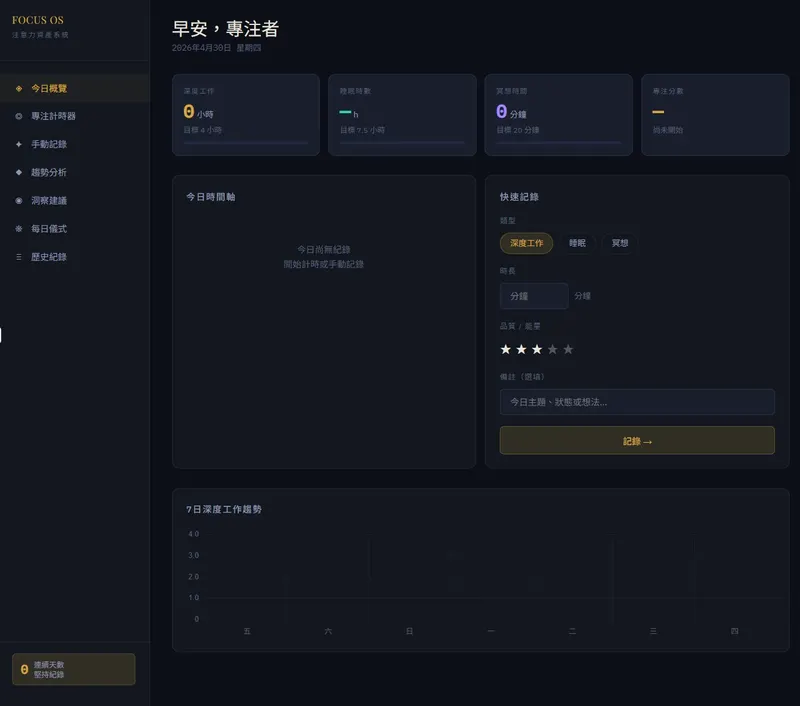Click chart x-axis label 五
The width and height of the screenshot is (800, 706).
(247, 632)
